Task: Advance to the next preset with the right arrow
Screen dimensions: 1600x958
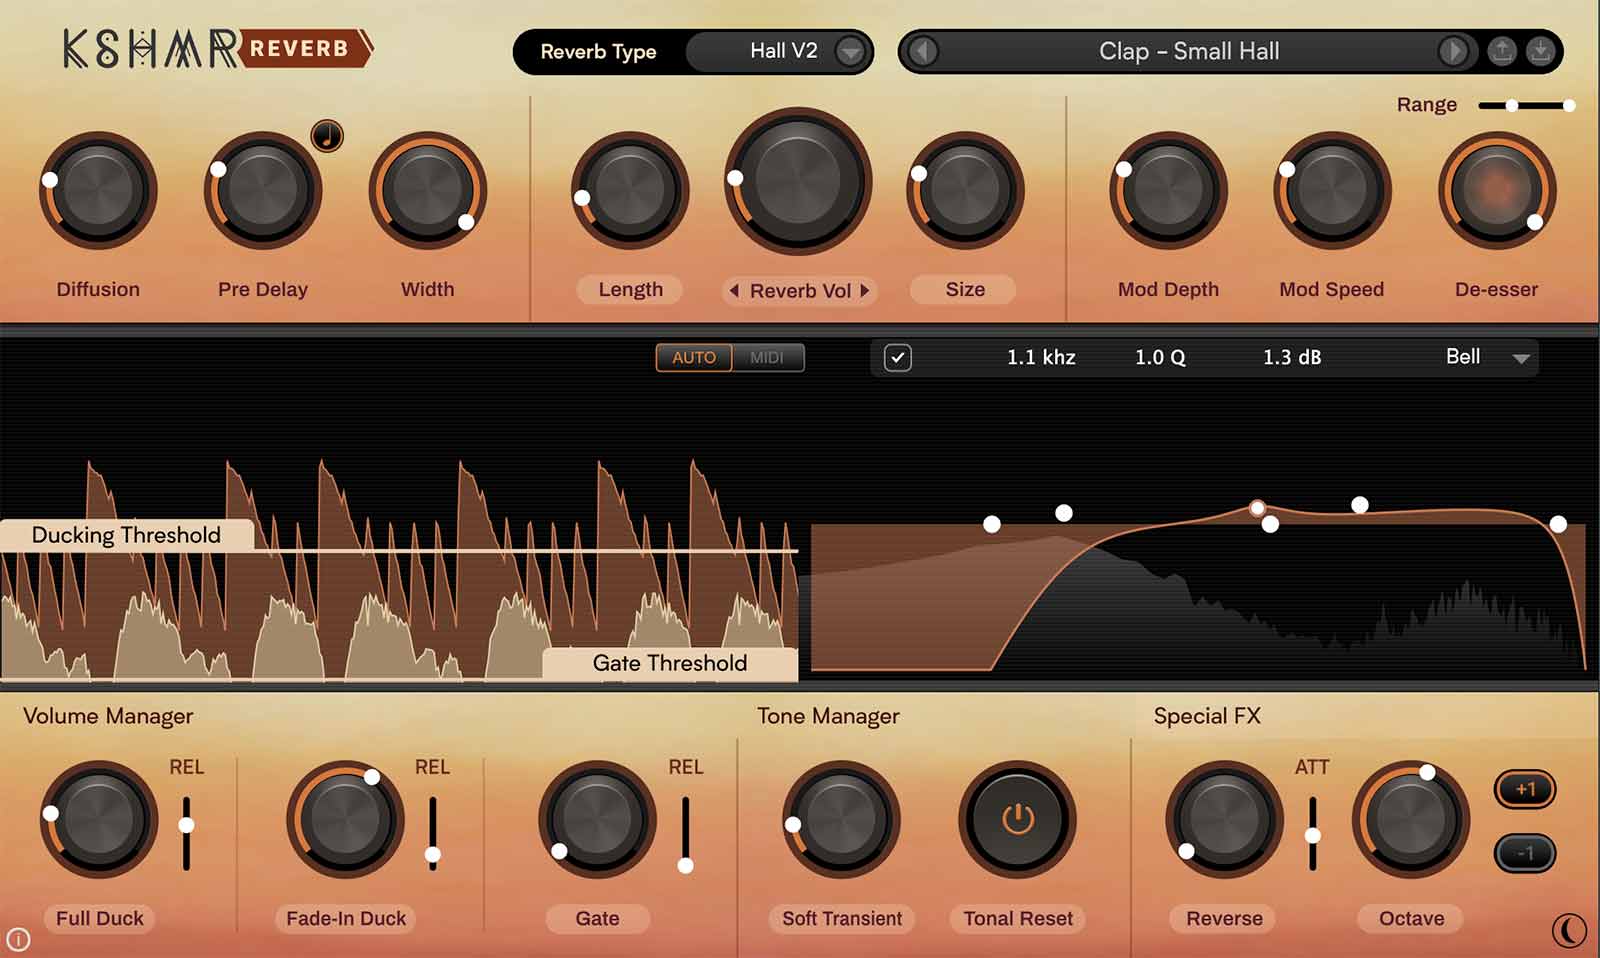Action: click(x=1453, y=51)
